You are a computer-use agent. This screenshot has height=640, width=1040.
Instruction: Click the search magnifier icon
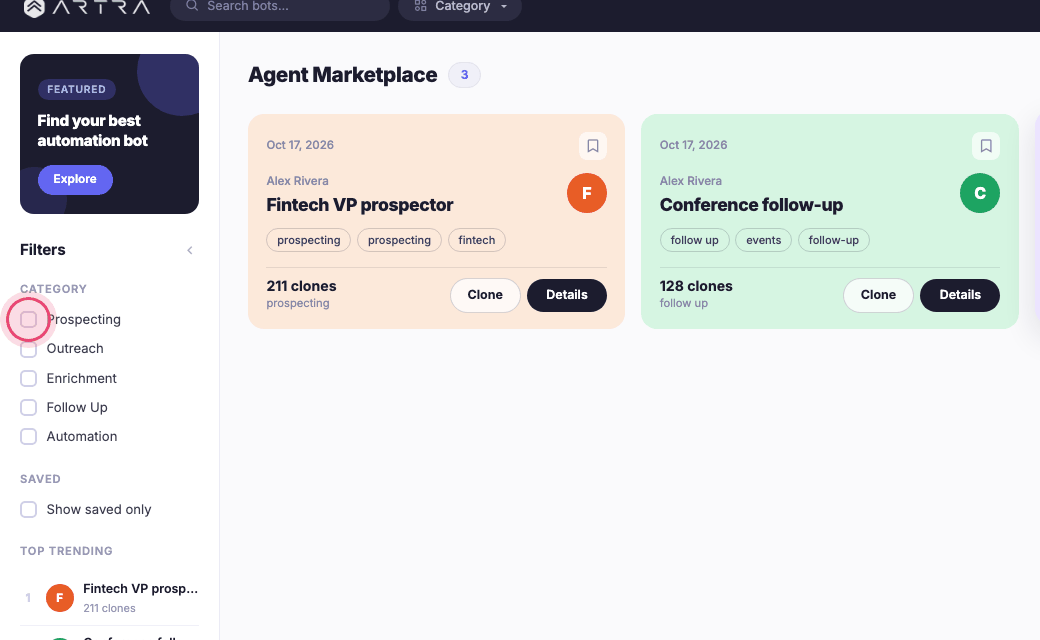192,6
